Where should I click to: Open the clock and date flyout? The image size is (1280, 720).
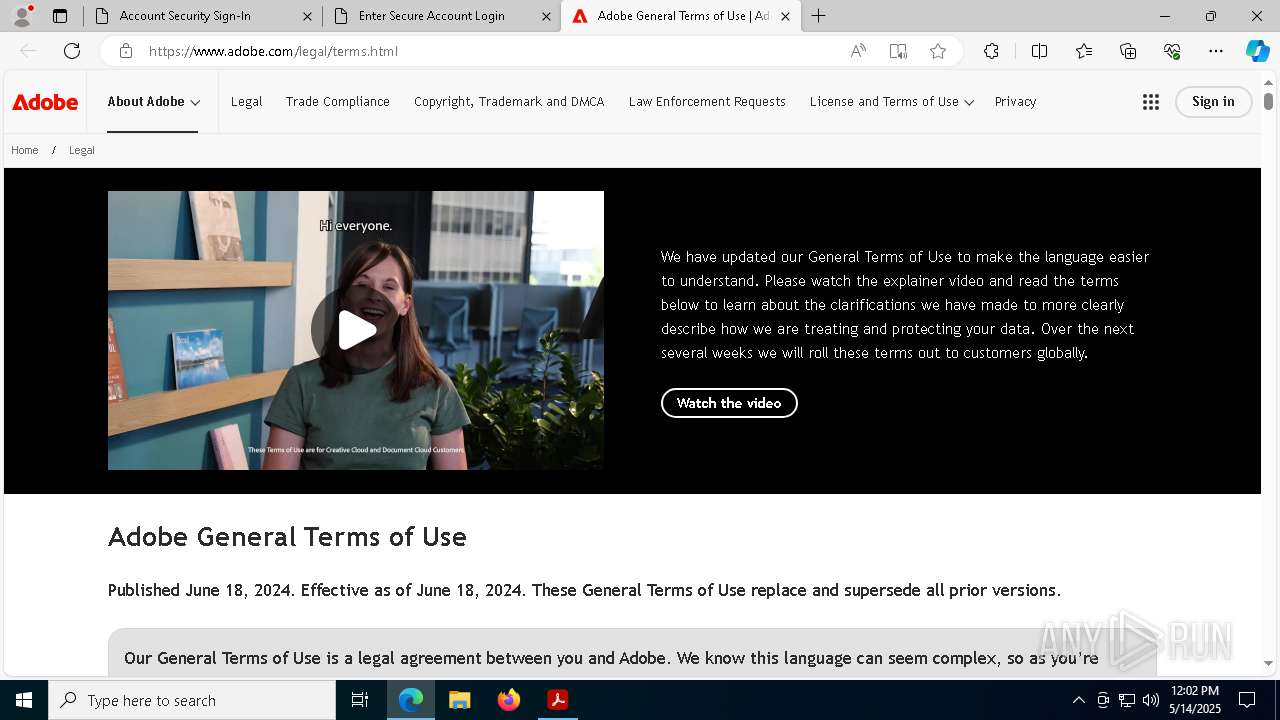click(x=1195, y=700)
